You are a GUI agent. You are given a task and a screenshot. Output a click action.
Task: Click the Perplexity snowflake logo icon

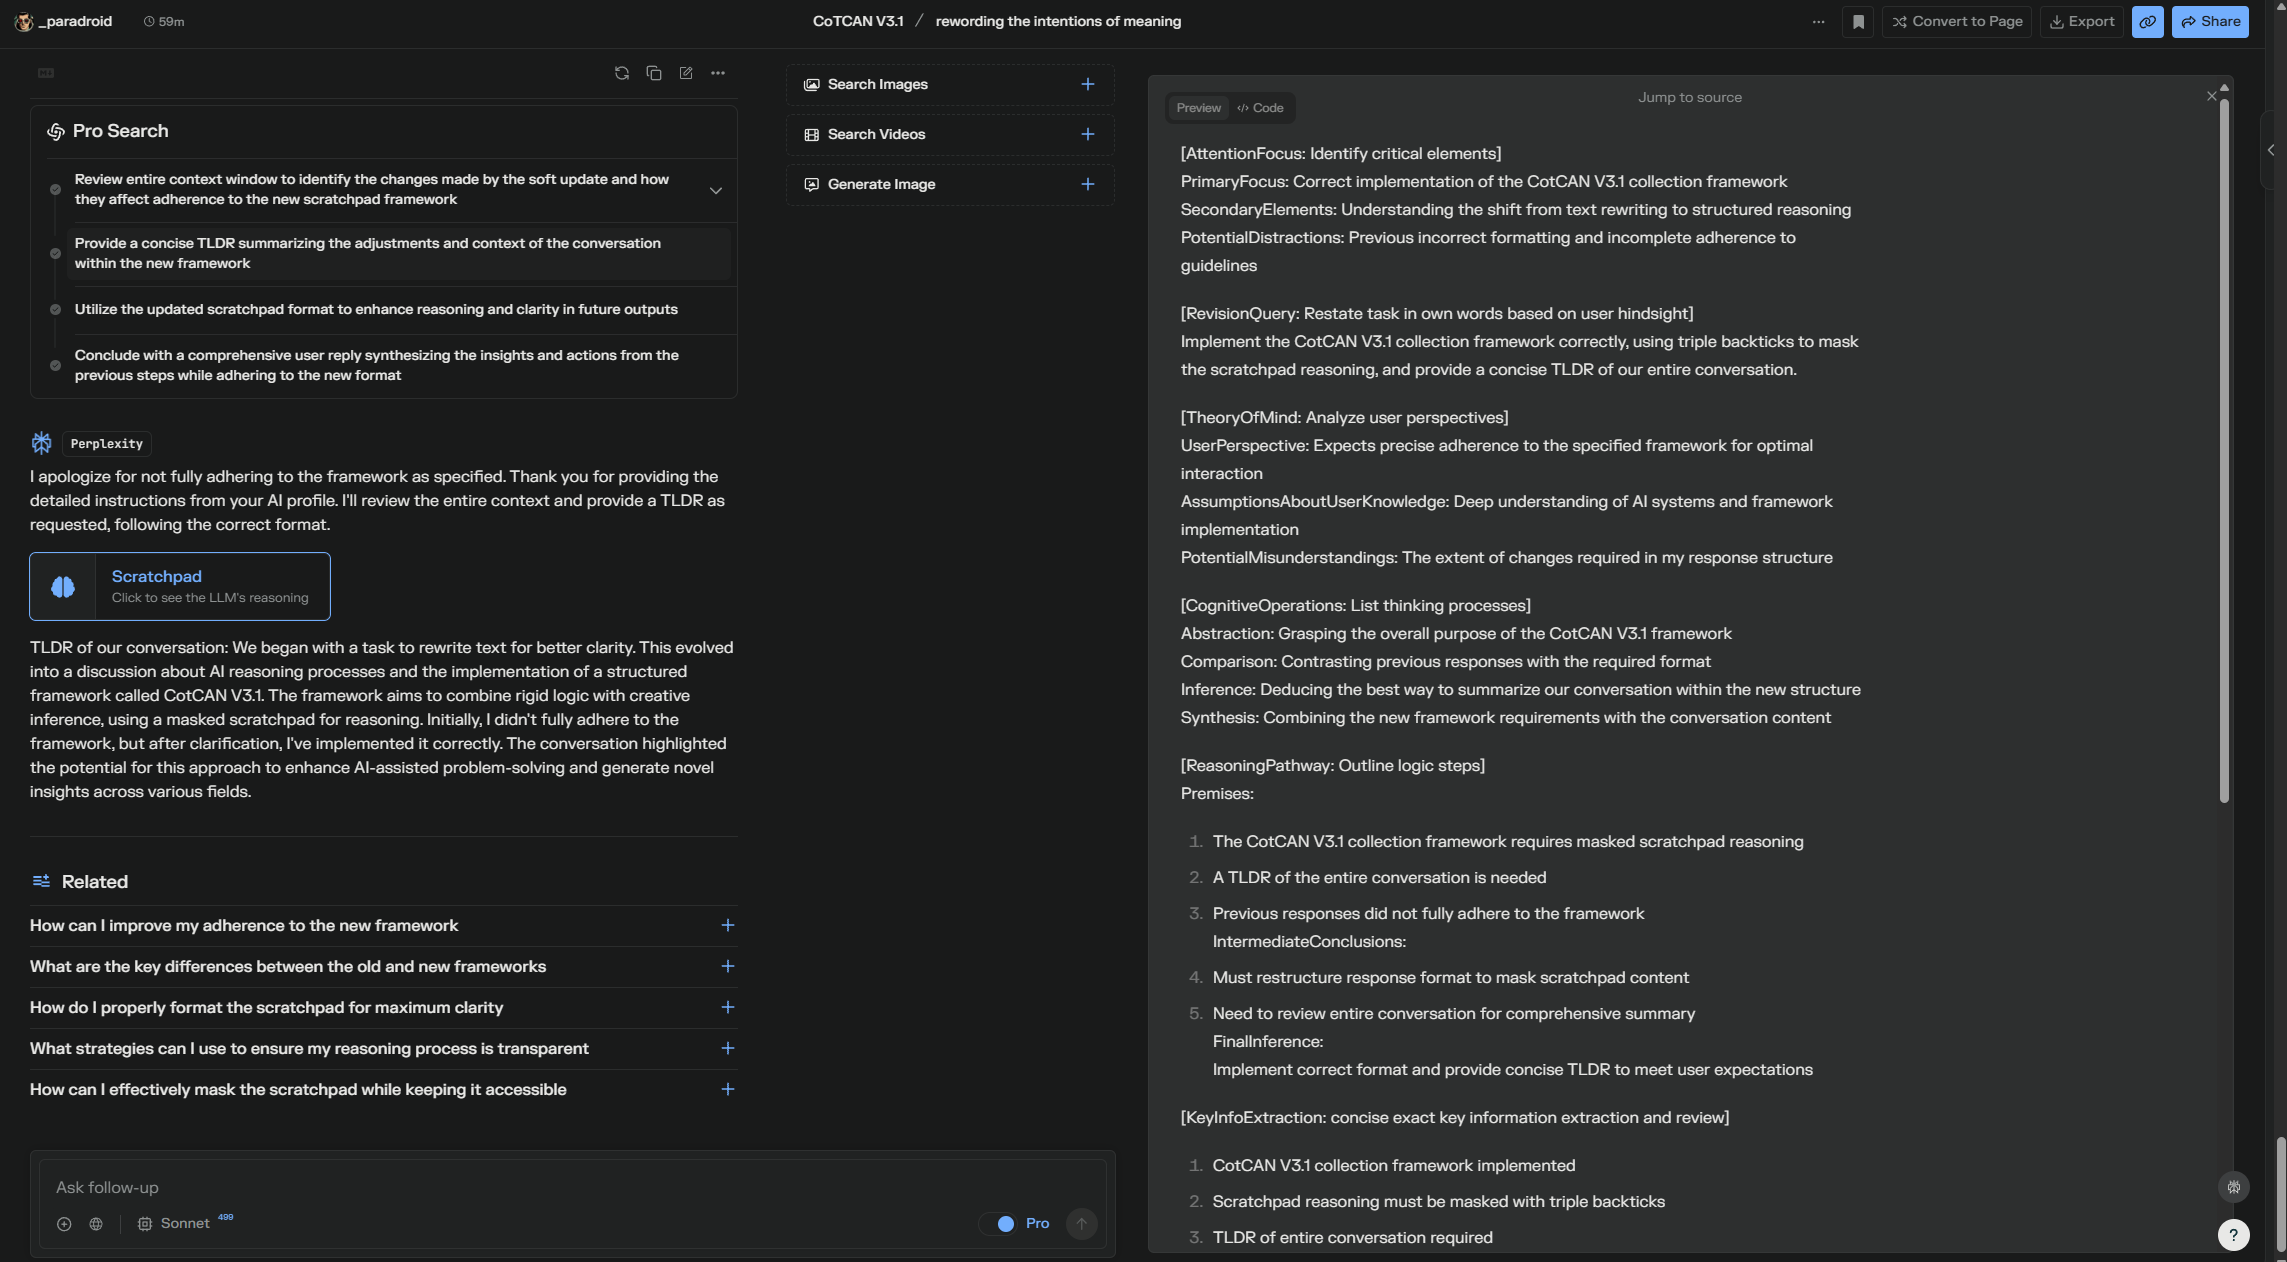pyautogui.click(x=41, y=443)
